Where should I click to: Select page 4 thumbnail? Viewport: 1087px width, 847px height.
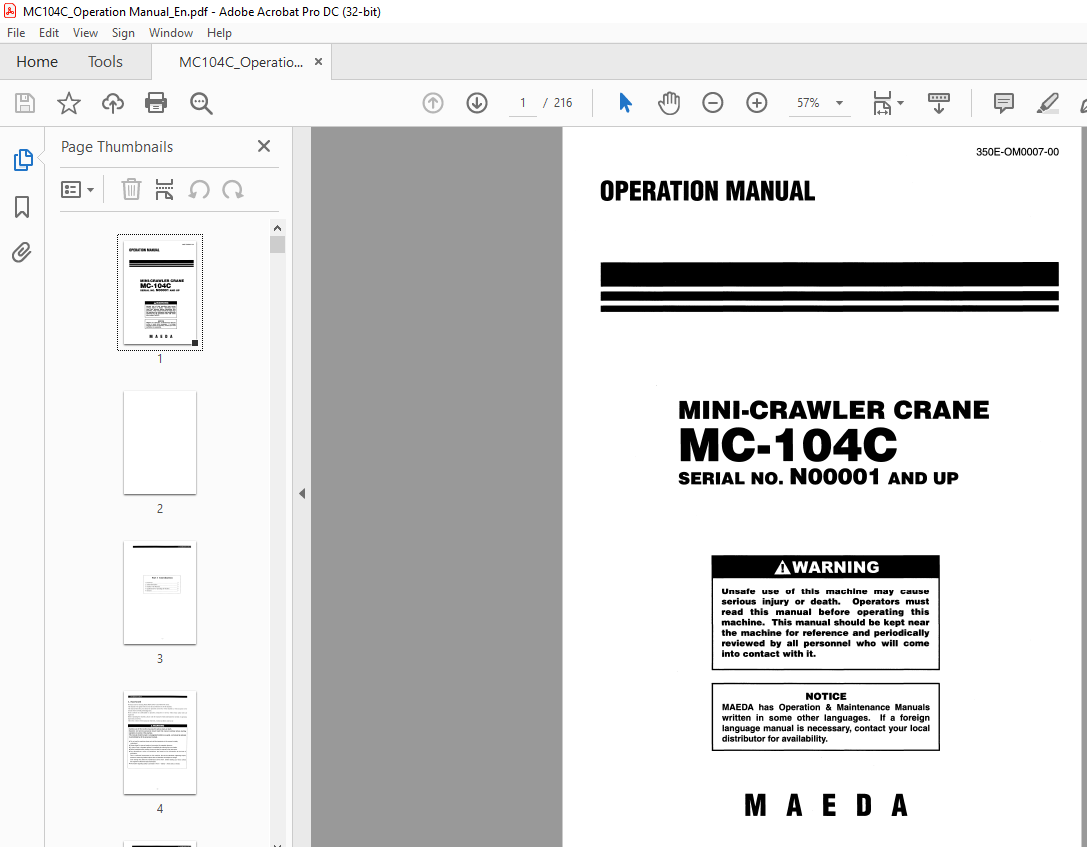point(160,742)
